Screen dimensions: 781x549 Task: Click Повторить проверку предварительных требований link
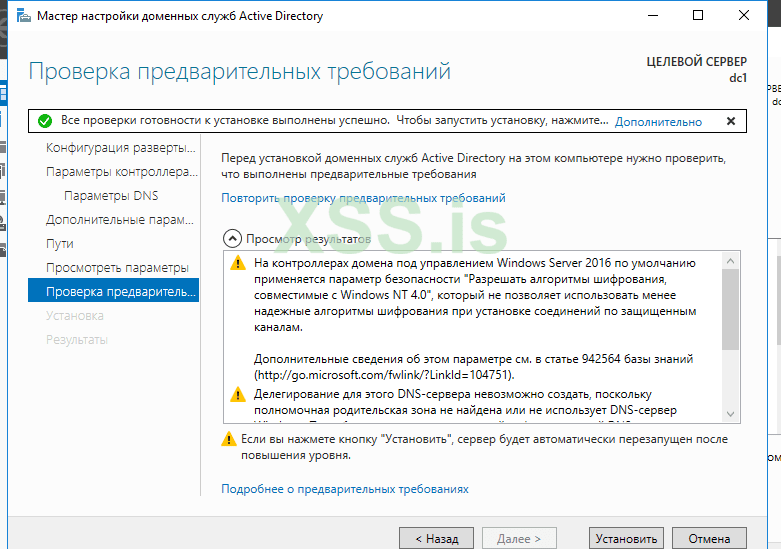(x=363, y=198)
